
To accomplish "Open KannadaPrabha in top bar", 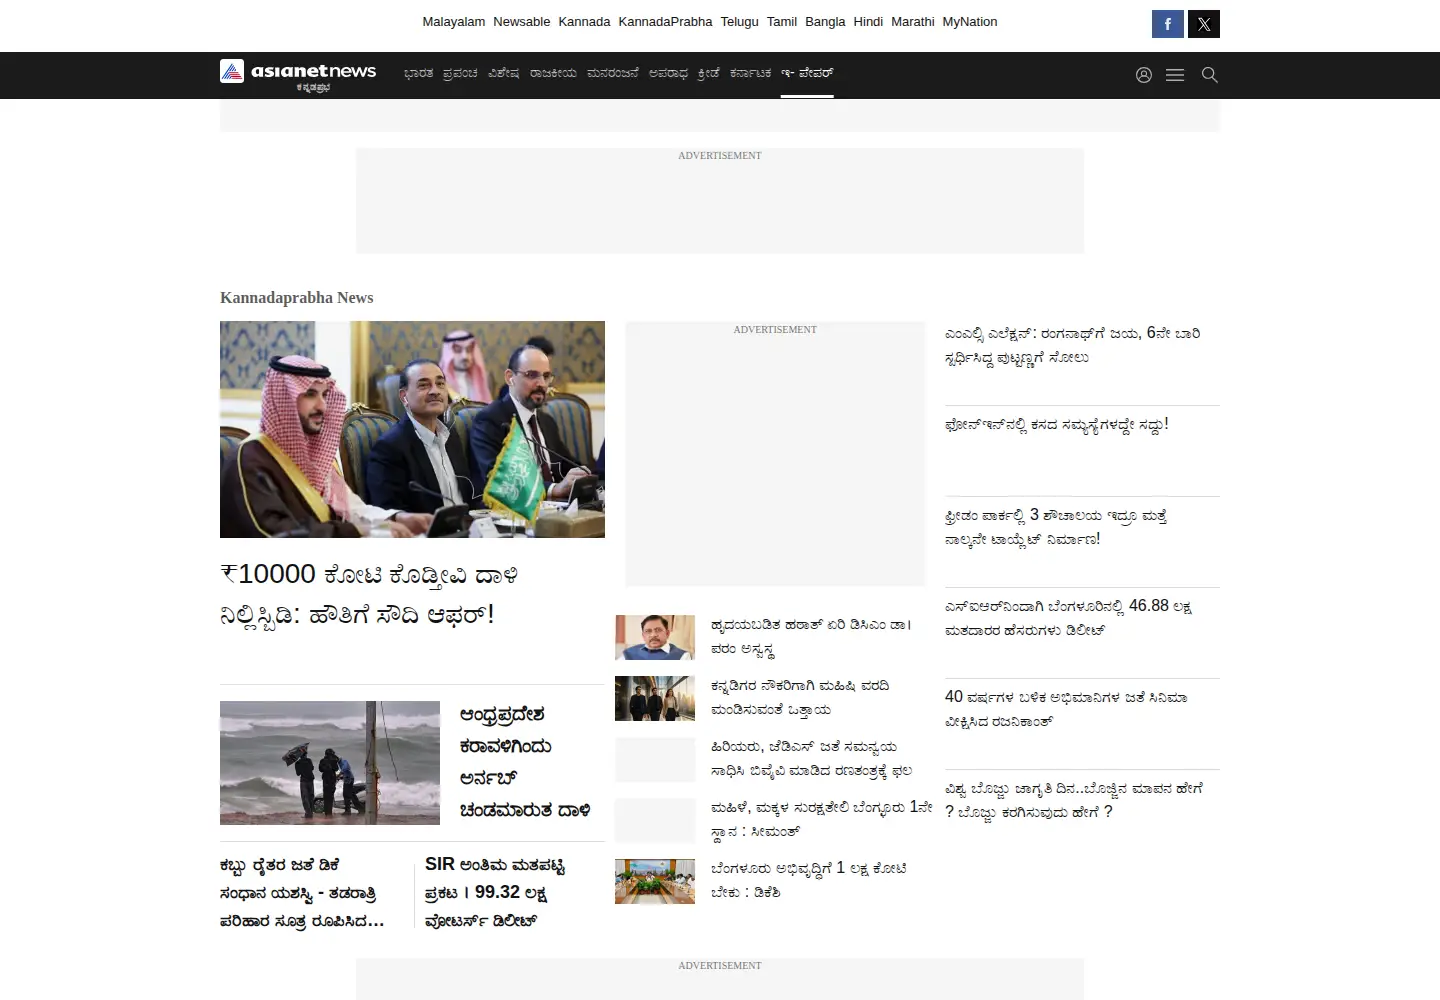I will click(x=665, y=22).
